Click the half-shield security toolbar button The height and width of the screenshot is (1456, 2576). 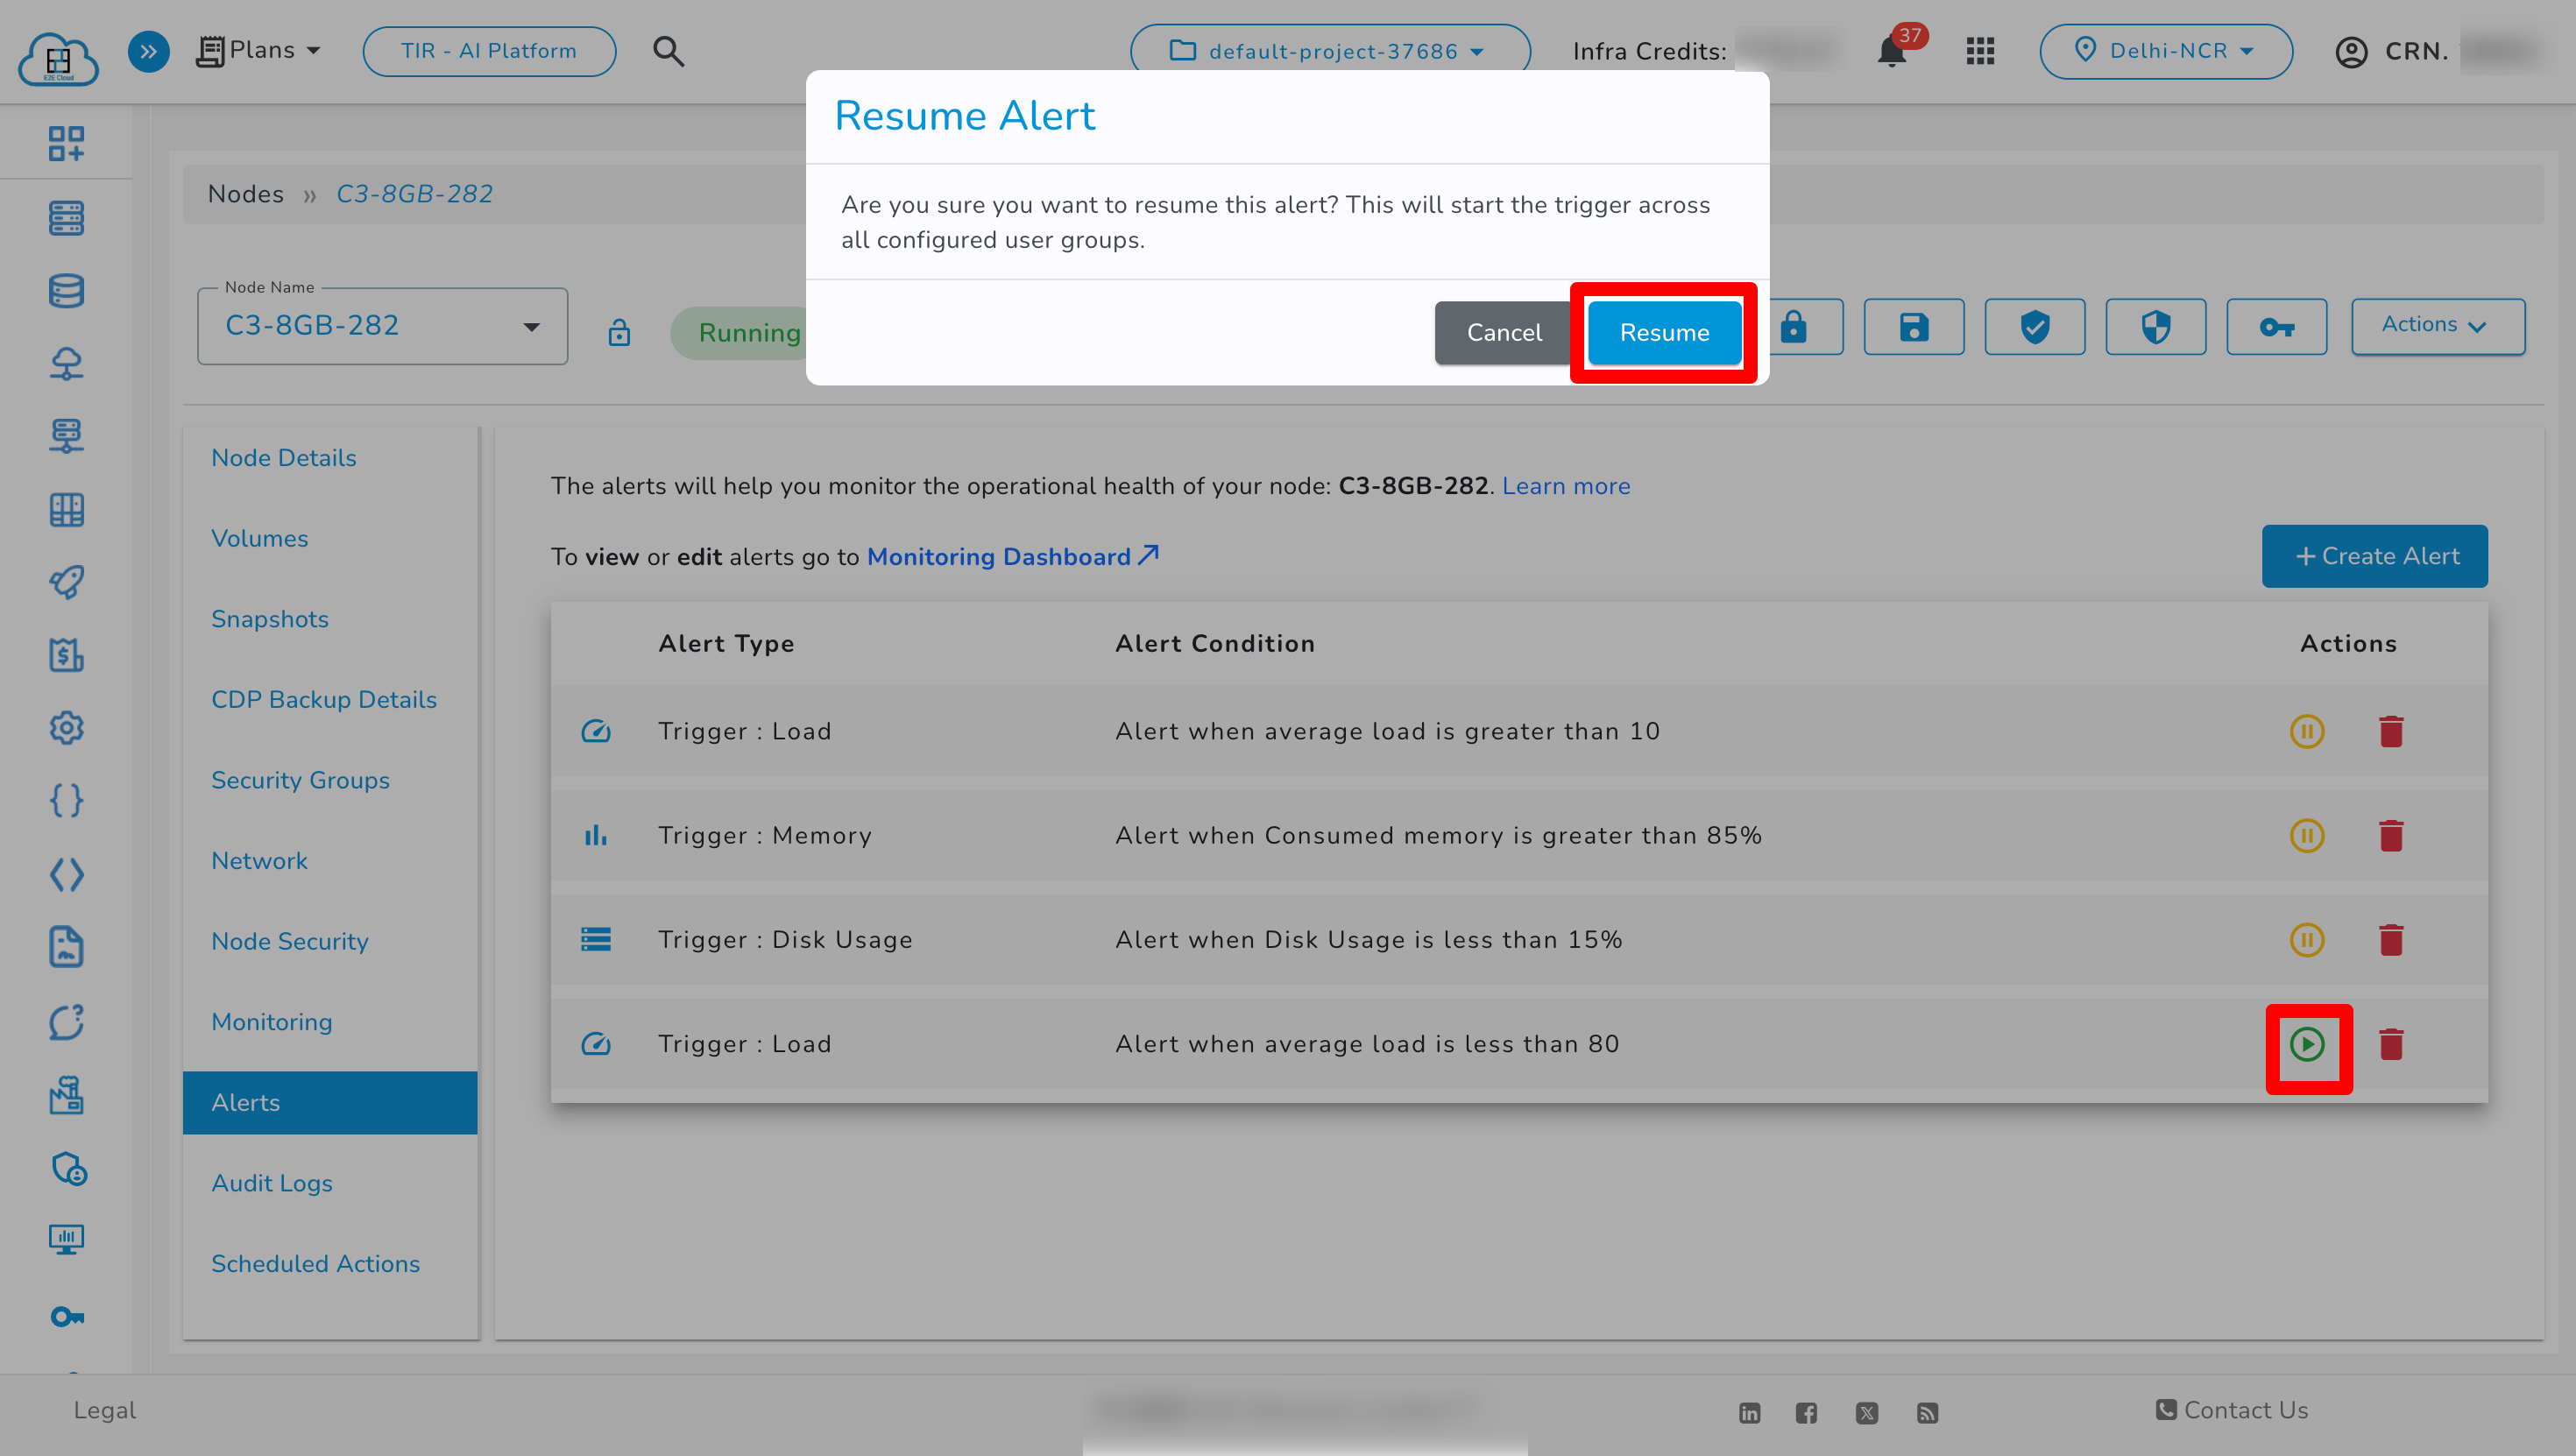click(x=2156, y=327)
